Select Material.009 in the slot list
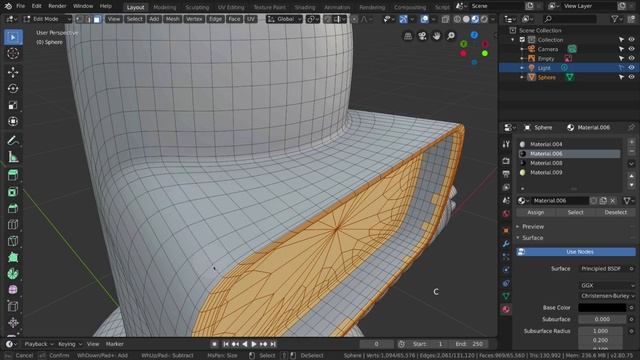The width and height of the screenshot is (640, 360). tap(569, 172)
